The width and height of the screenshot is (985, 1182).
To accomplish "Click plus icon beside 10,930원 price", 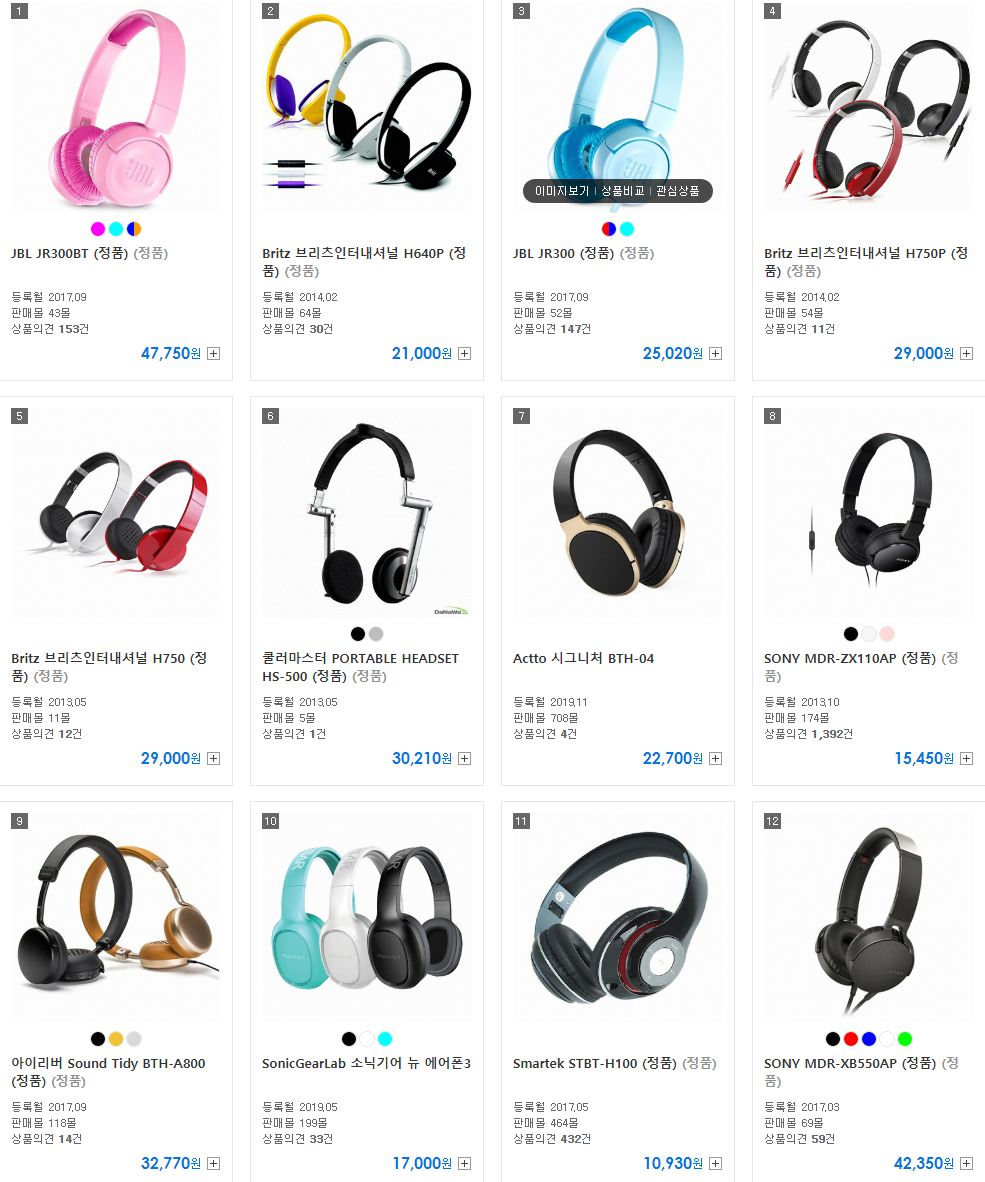I will [716, 1164].
